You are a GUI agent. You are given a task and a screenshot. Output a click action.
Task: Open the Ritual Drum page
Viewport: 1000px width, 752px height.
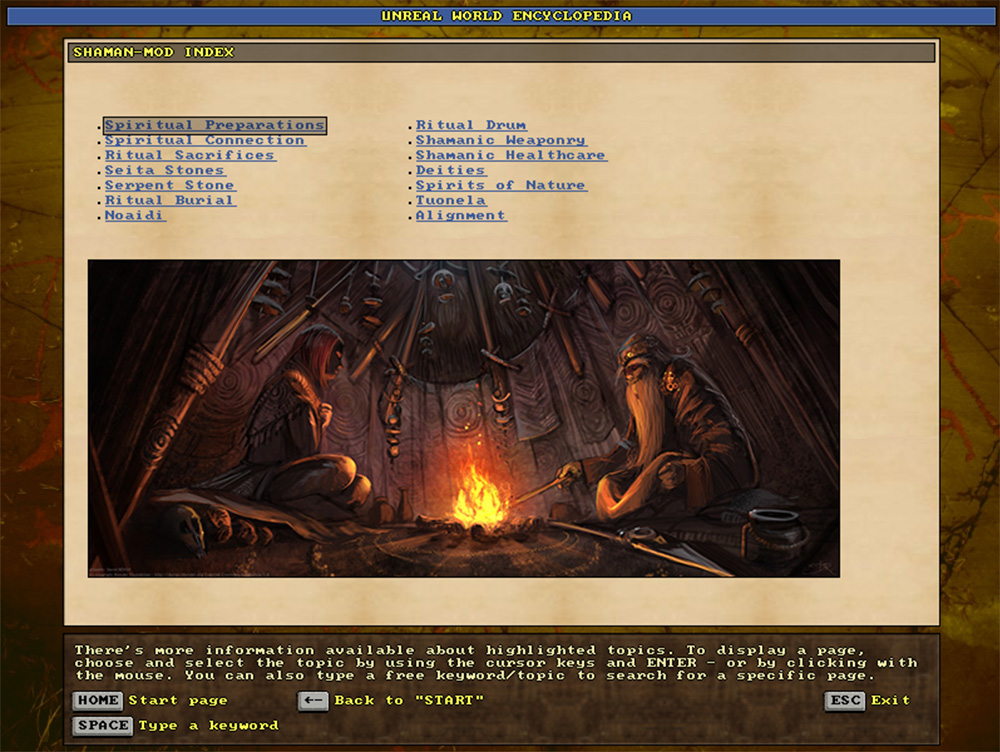pos(471,125)
